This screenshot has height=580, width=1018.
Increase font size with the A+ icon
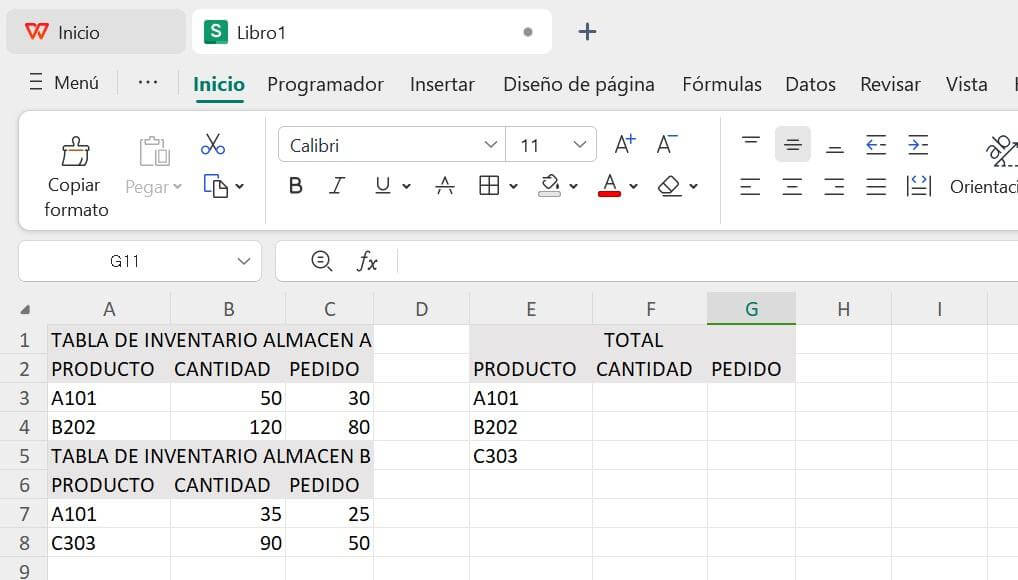pyautogui.click(x=624, y=143)
